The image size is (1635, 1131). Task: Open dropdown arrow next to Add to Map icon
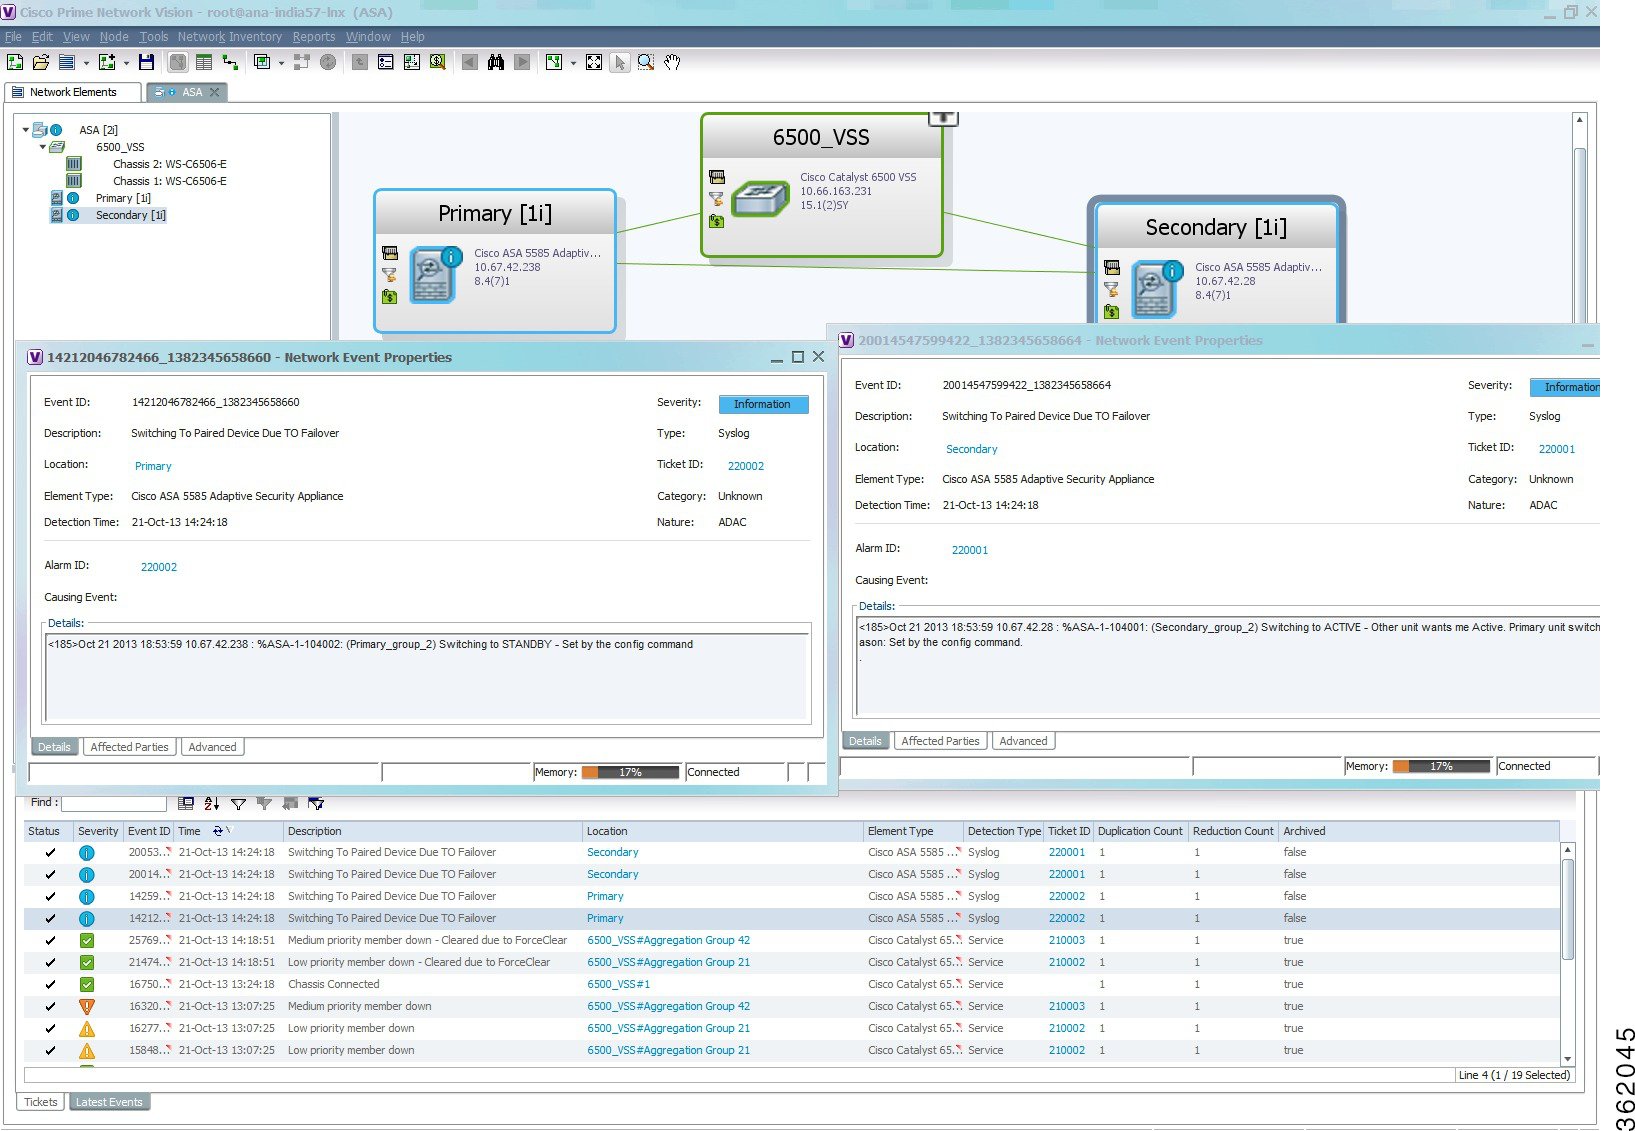coord(126,63)
